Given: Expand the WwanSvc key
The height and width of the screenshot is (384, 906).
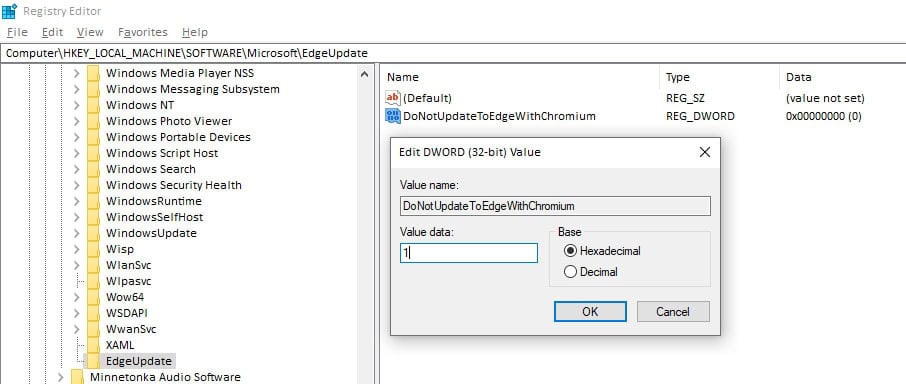Looking at the screenshot, I should [x=76, y=329].
